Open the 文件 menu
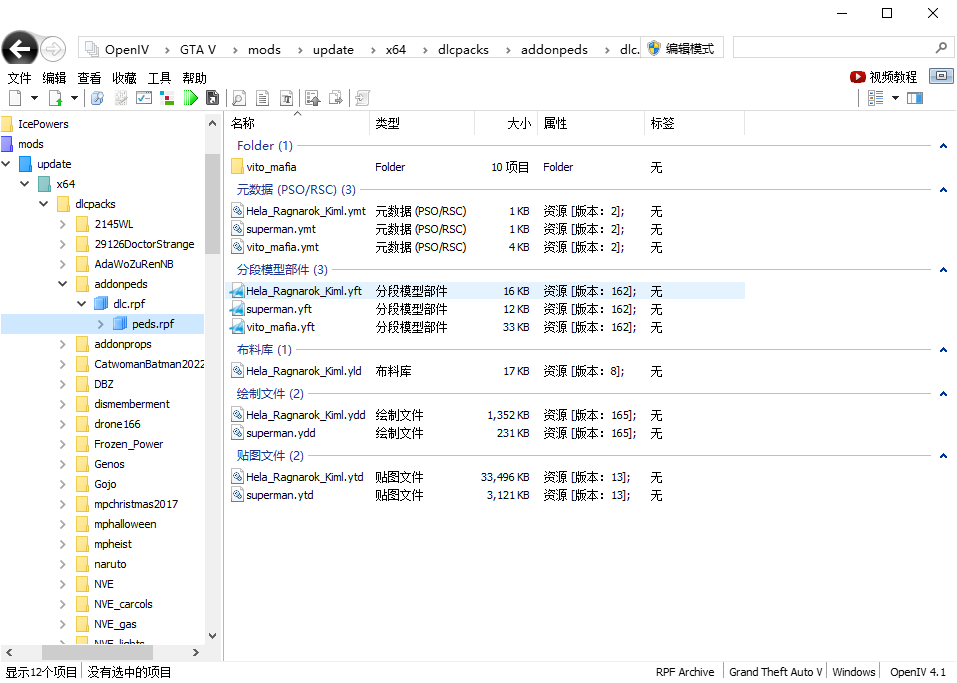This screenshot has height=683, width=957. (x=19, y=78)
